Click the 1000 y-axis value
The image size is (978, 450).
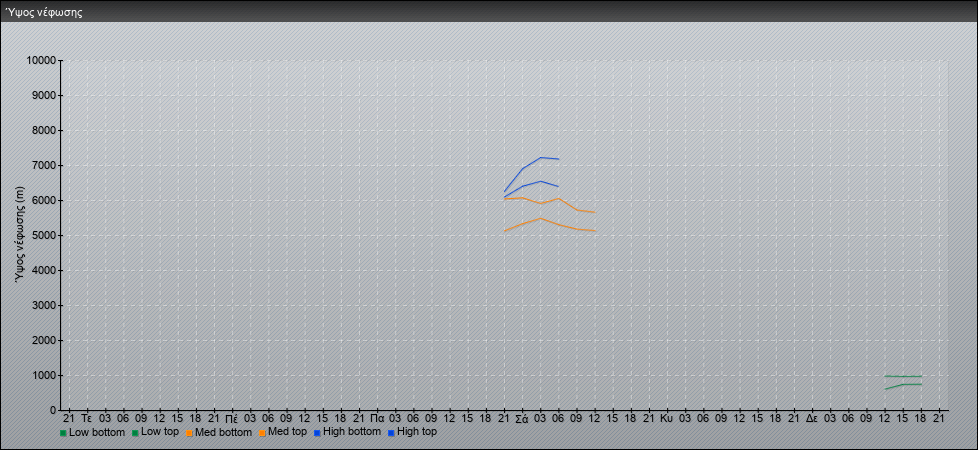[x=44, y=375]
